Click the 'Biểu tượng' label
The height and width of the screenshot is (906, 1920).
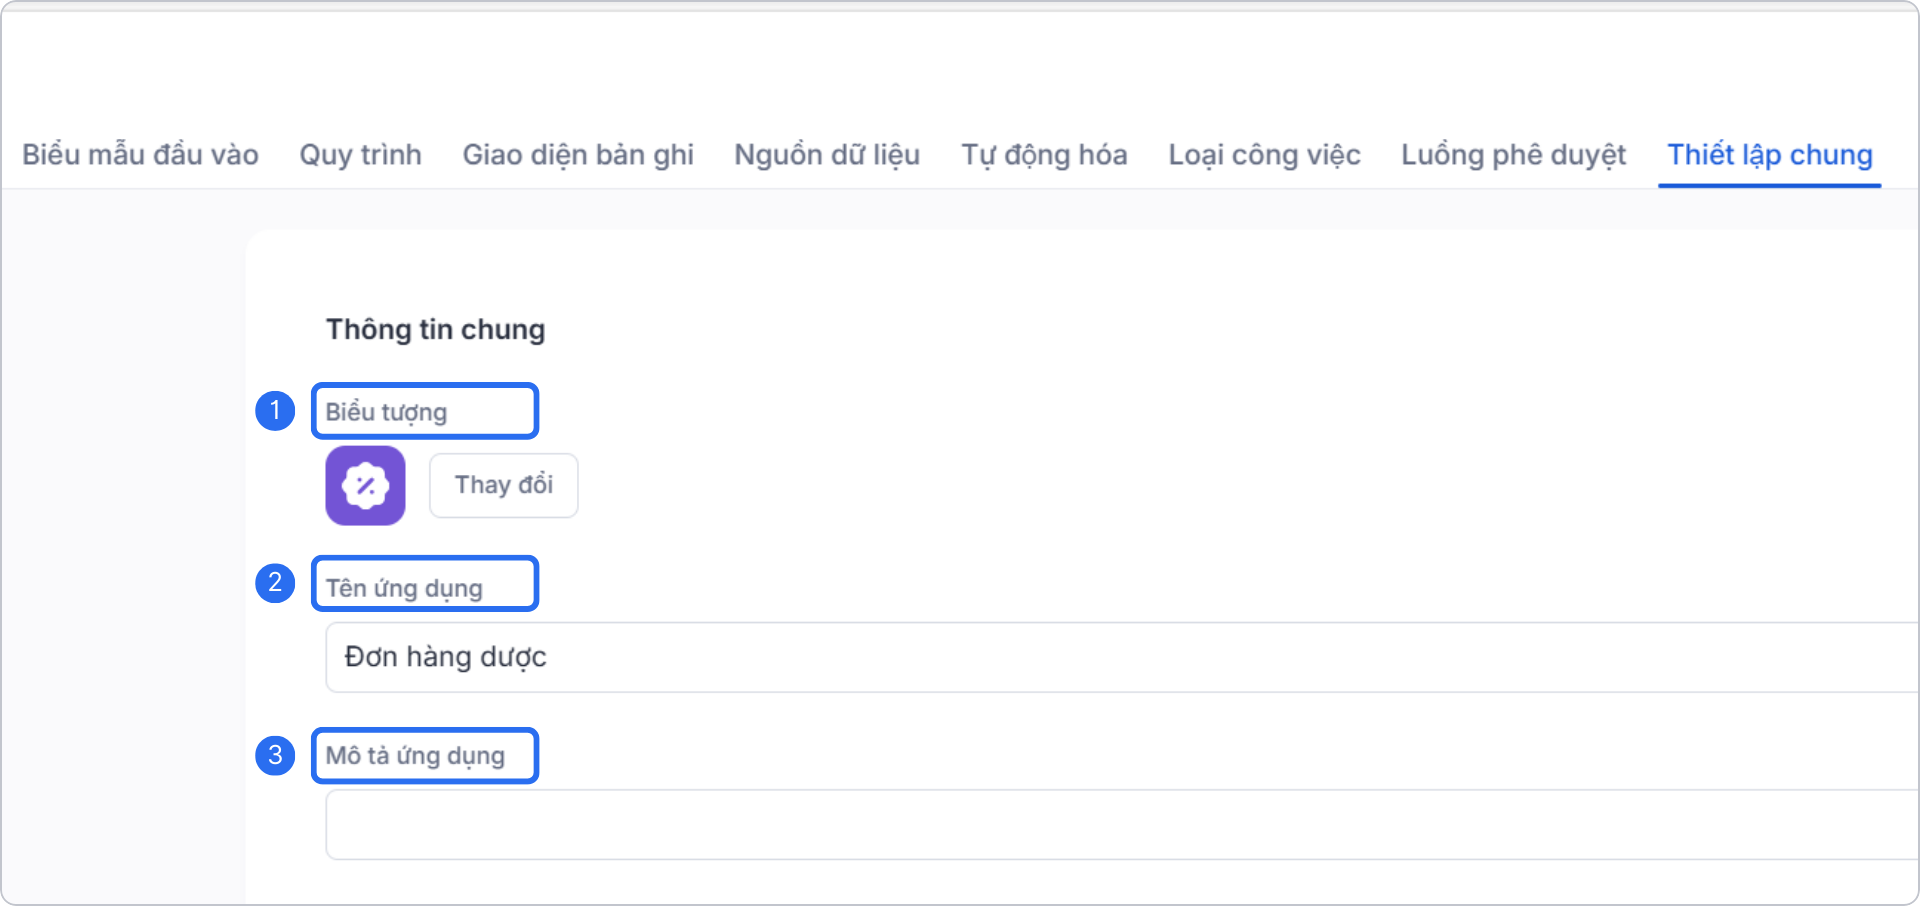(386, 412)
